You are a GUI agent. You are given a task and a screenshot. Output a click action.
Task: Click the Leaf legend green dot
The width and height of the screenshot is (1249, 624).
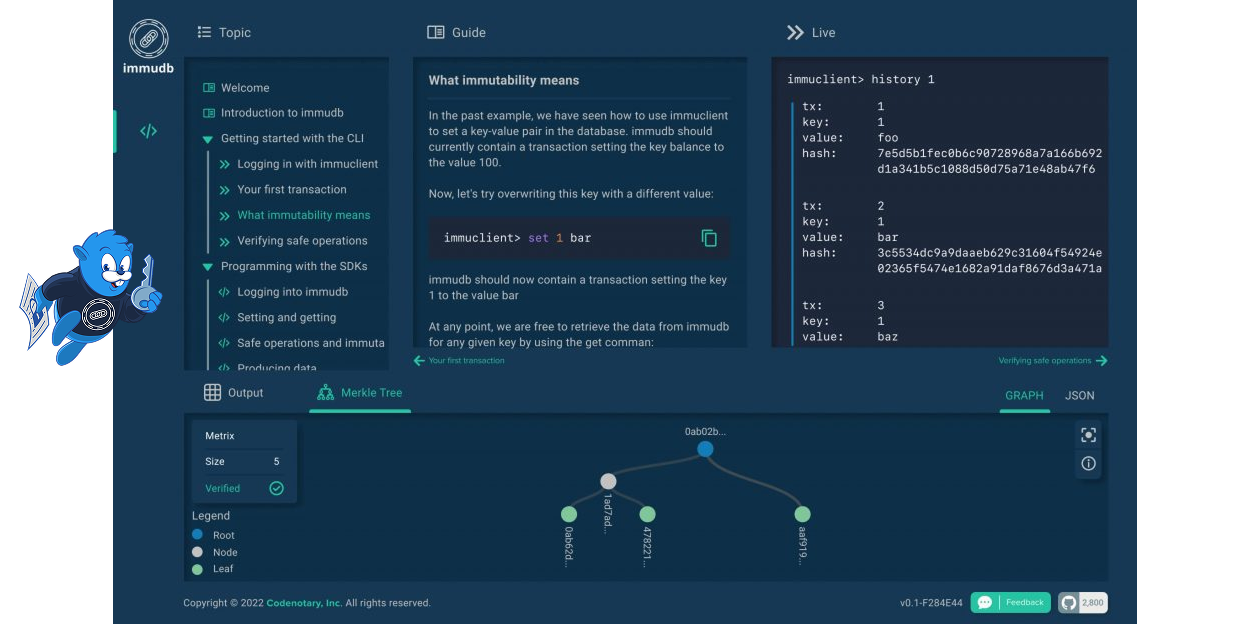197,569
